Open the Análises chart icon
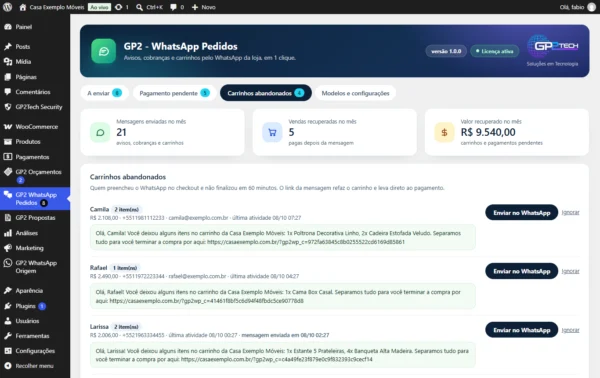The height and width of the screenshot is (378, 600). tap(8, 233)
